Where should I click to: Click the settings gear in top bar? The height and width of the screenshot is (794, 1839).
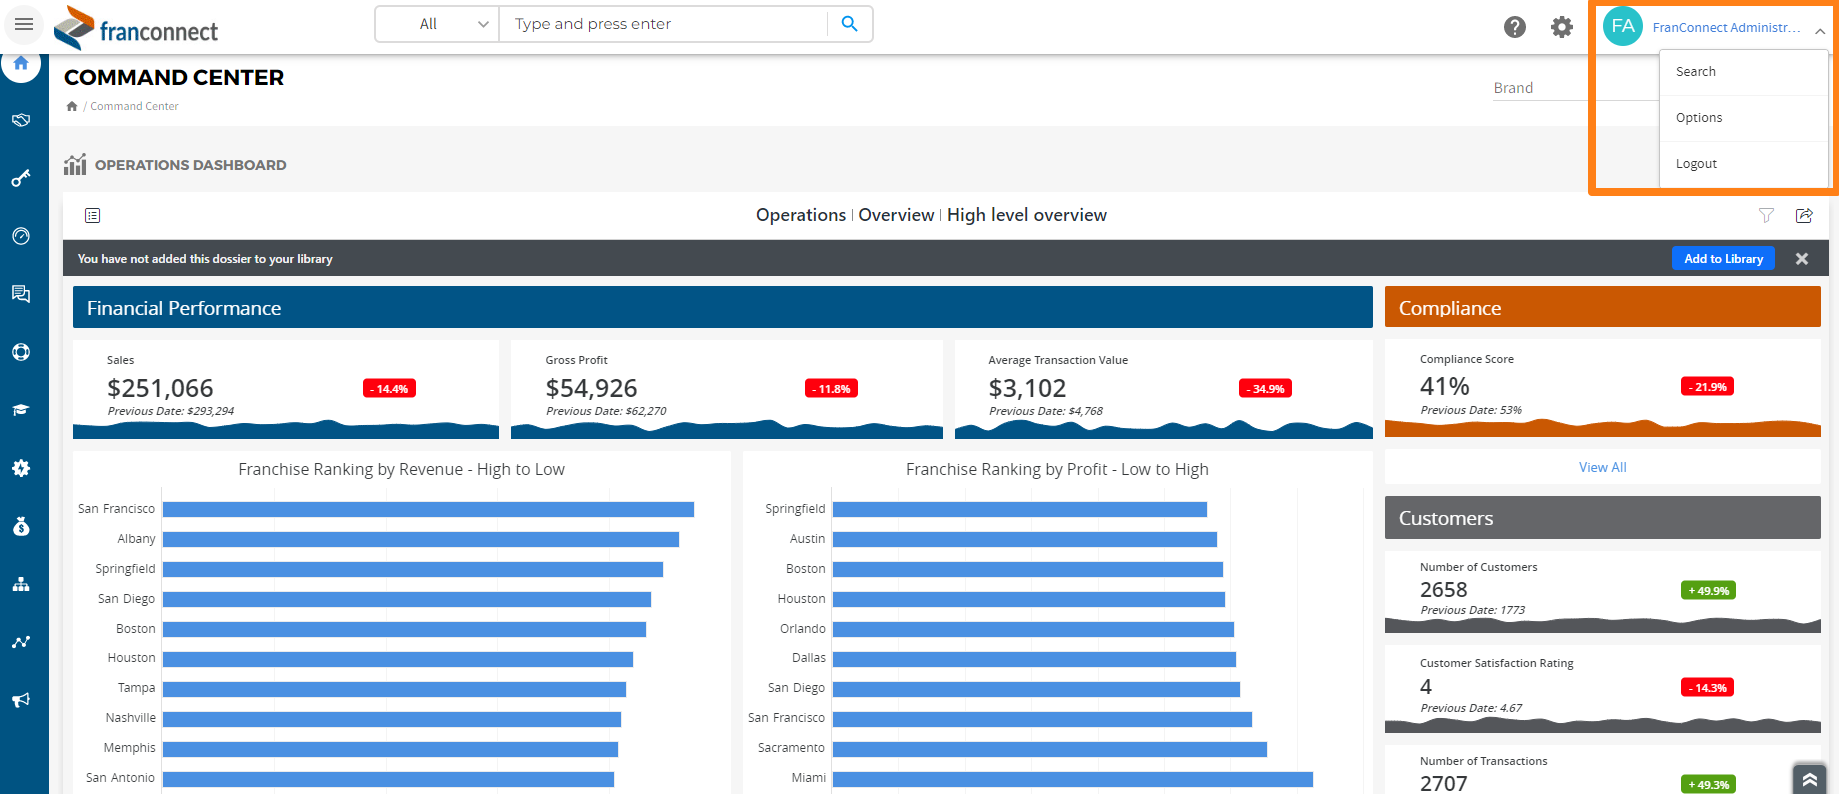click(1561, 27)
